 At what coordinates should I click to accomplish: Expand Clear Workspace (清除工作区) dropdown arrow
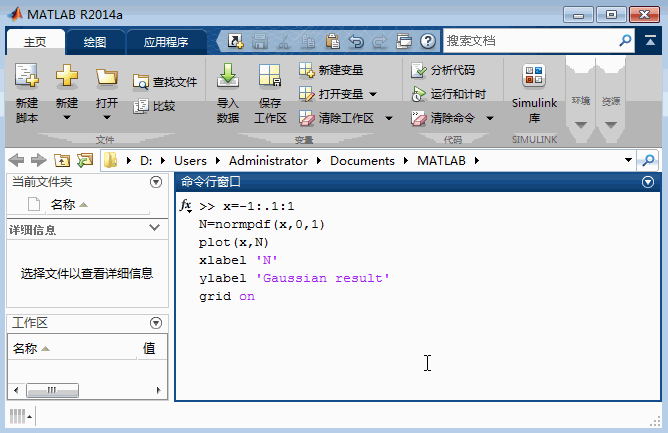(x=389, y=118)
